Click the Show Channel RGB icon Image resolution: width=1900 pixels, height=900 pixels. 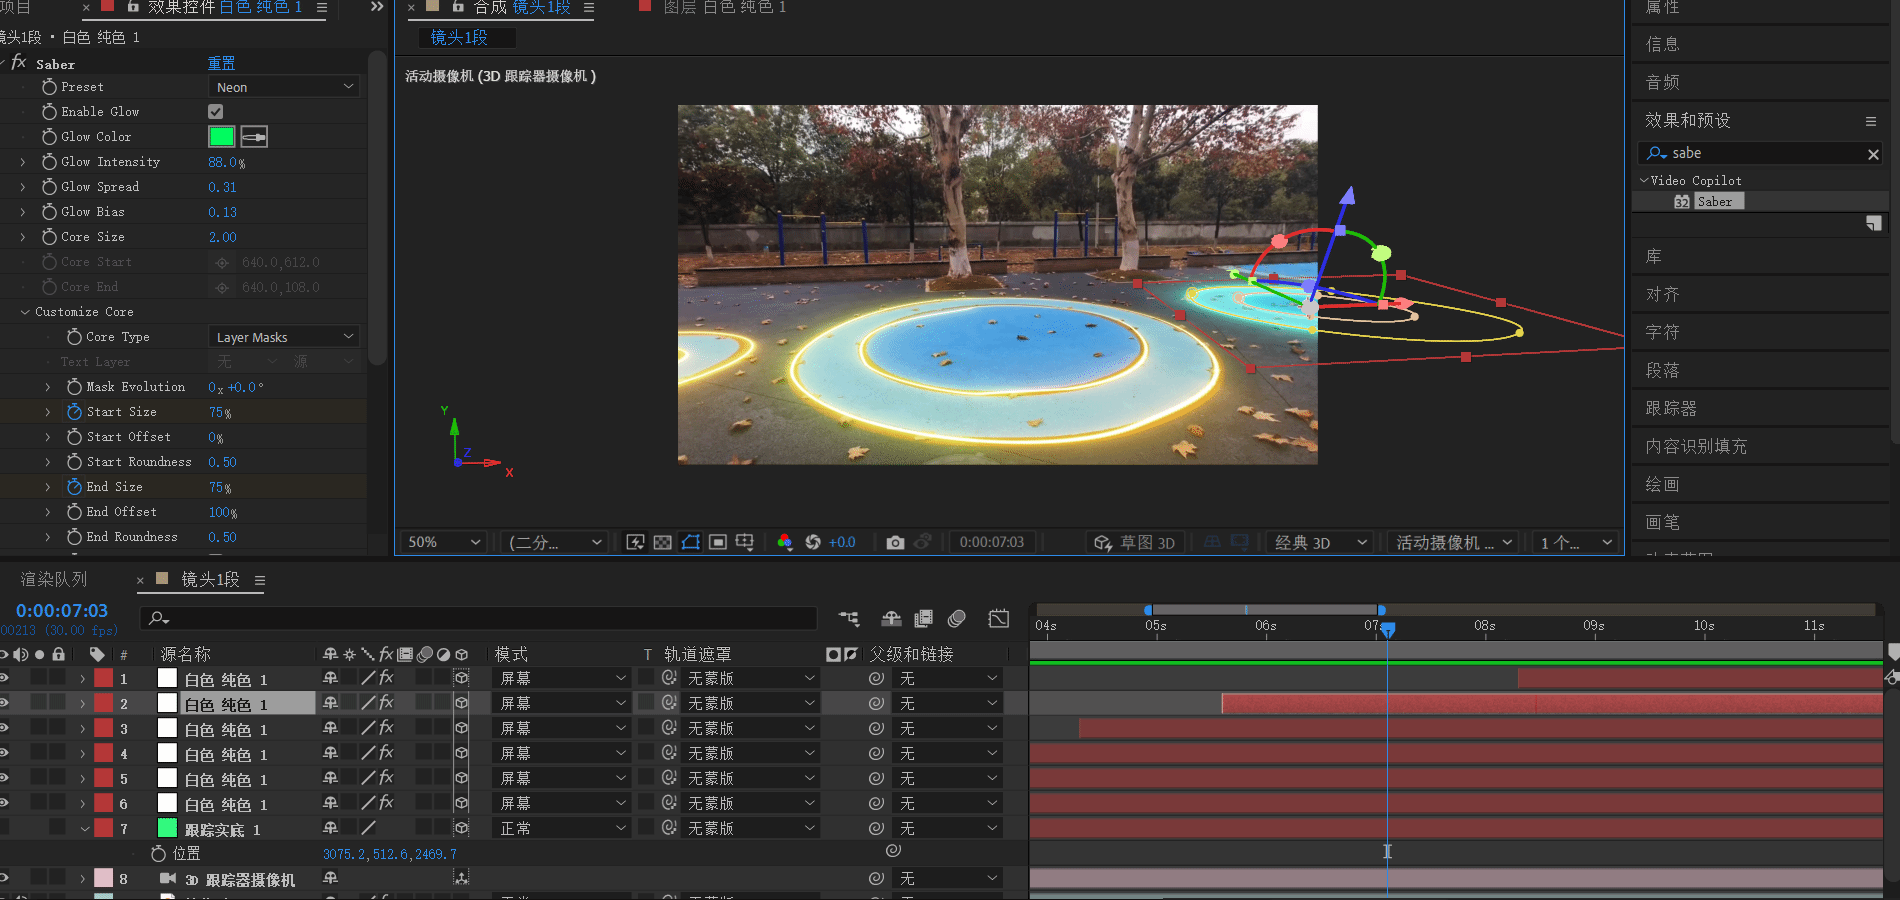pyautogui.click(x=785, y=542)
